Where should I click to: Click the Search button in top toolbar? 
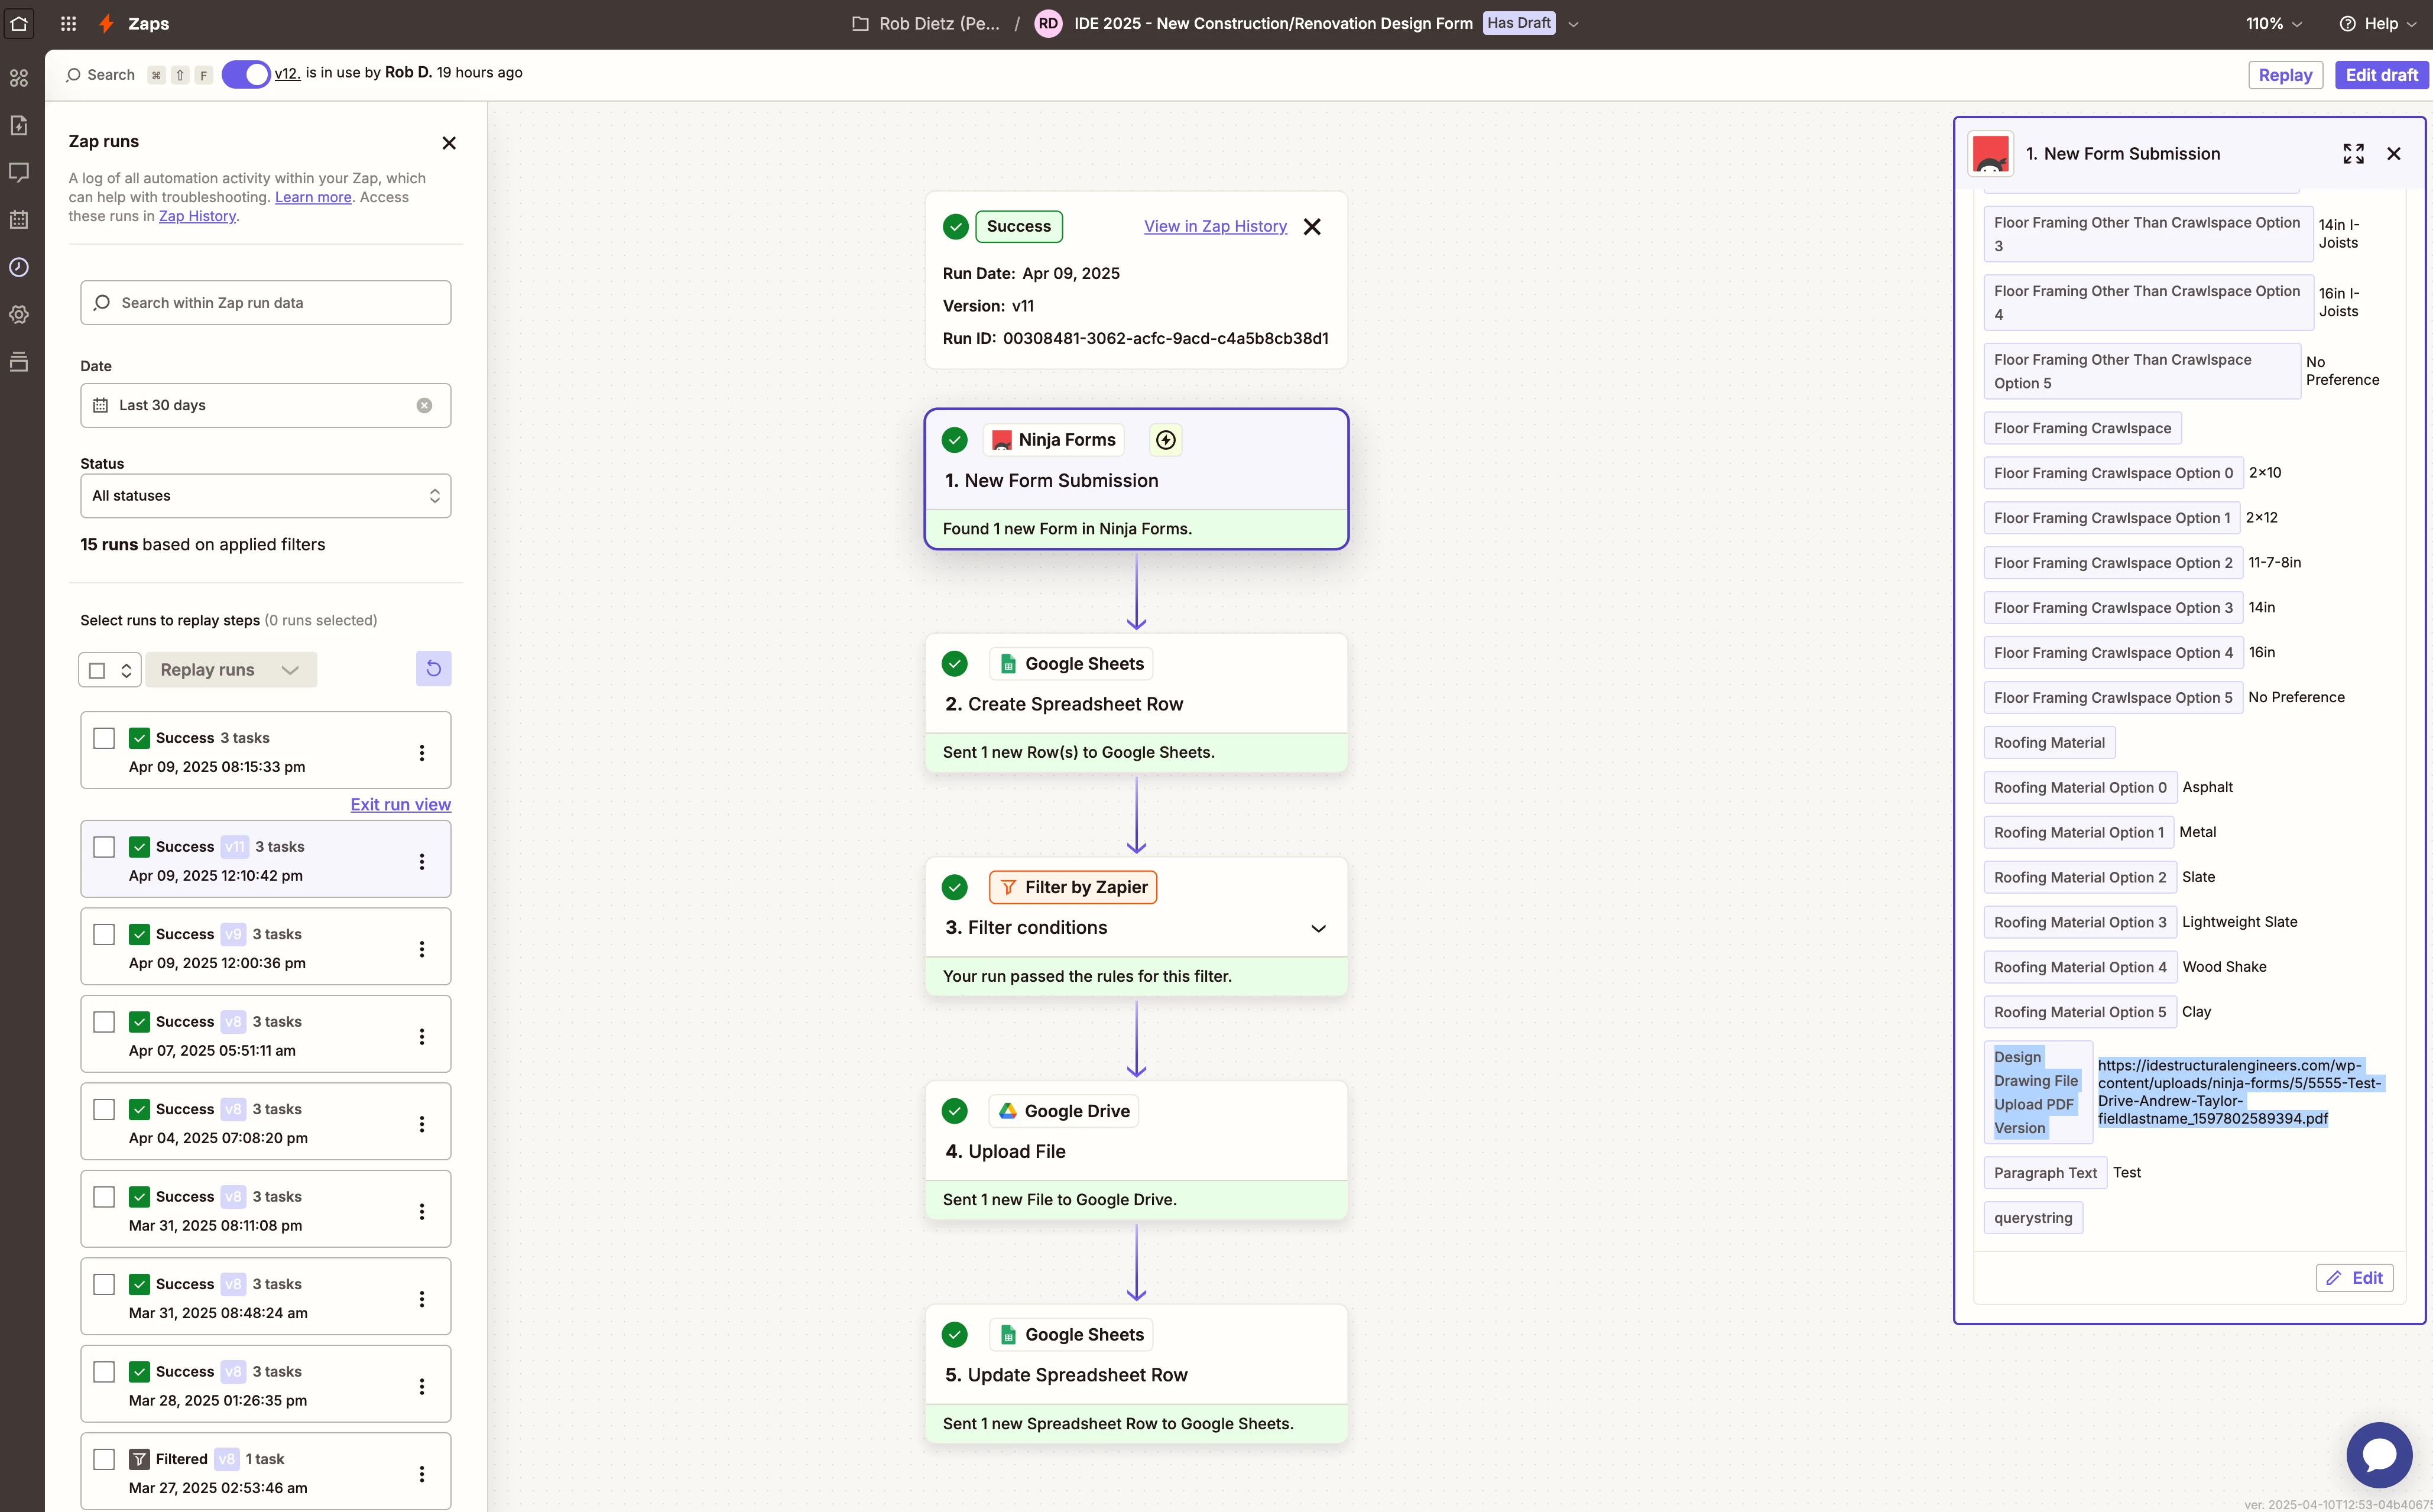pyautogui.click(x=100, y=75)
